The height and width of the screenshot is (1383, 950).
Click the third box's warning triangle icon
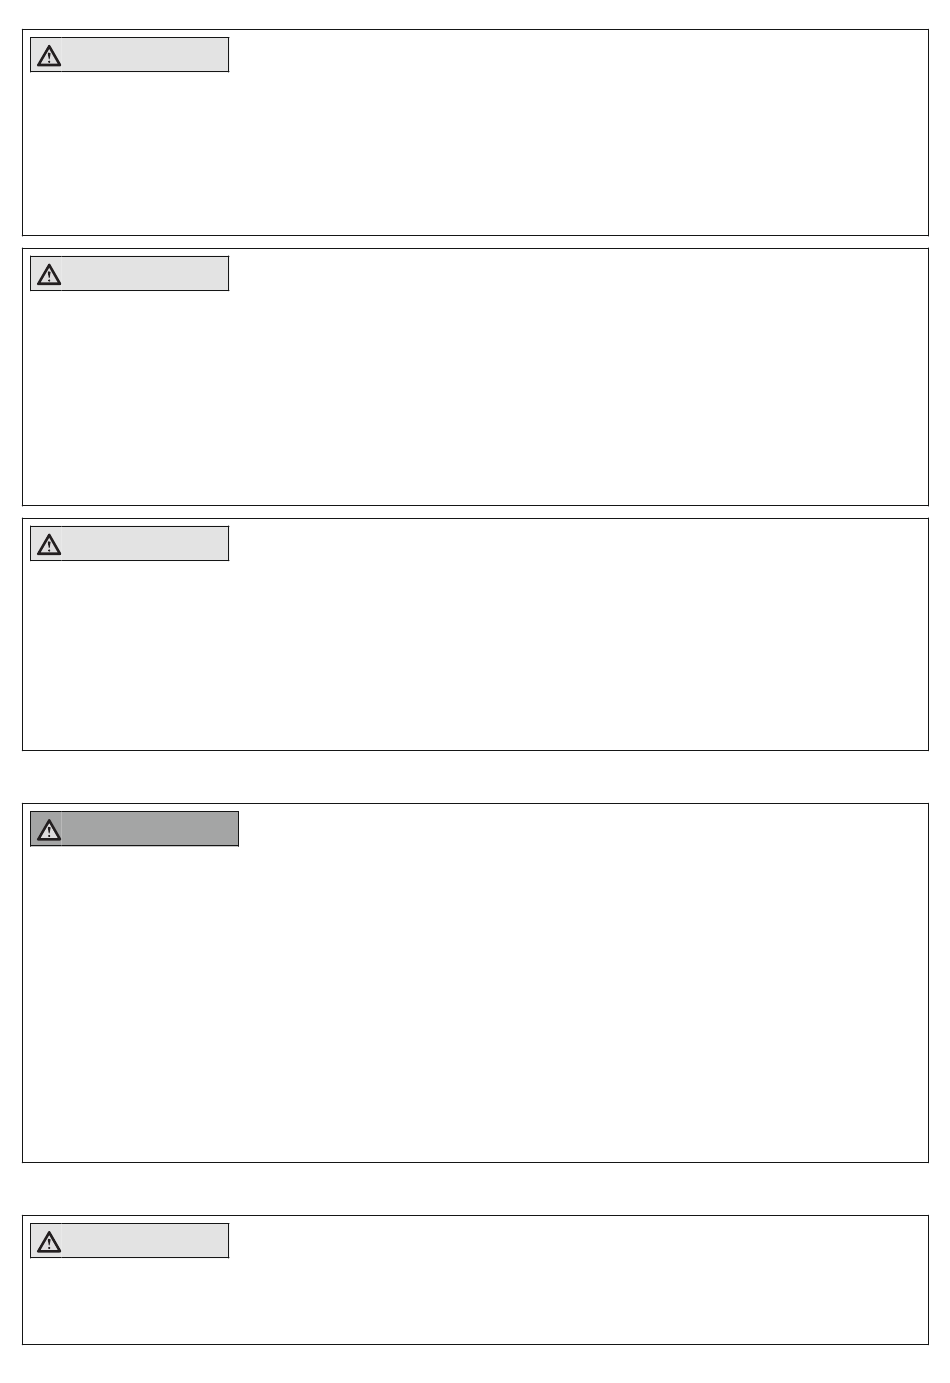coord(48,545)
